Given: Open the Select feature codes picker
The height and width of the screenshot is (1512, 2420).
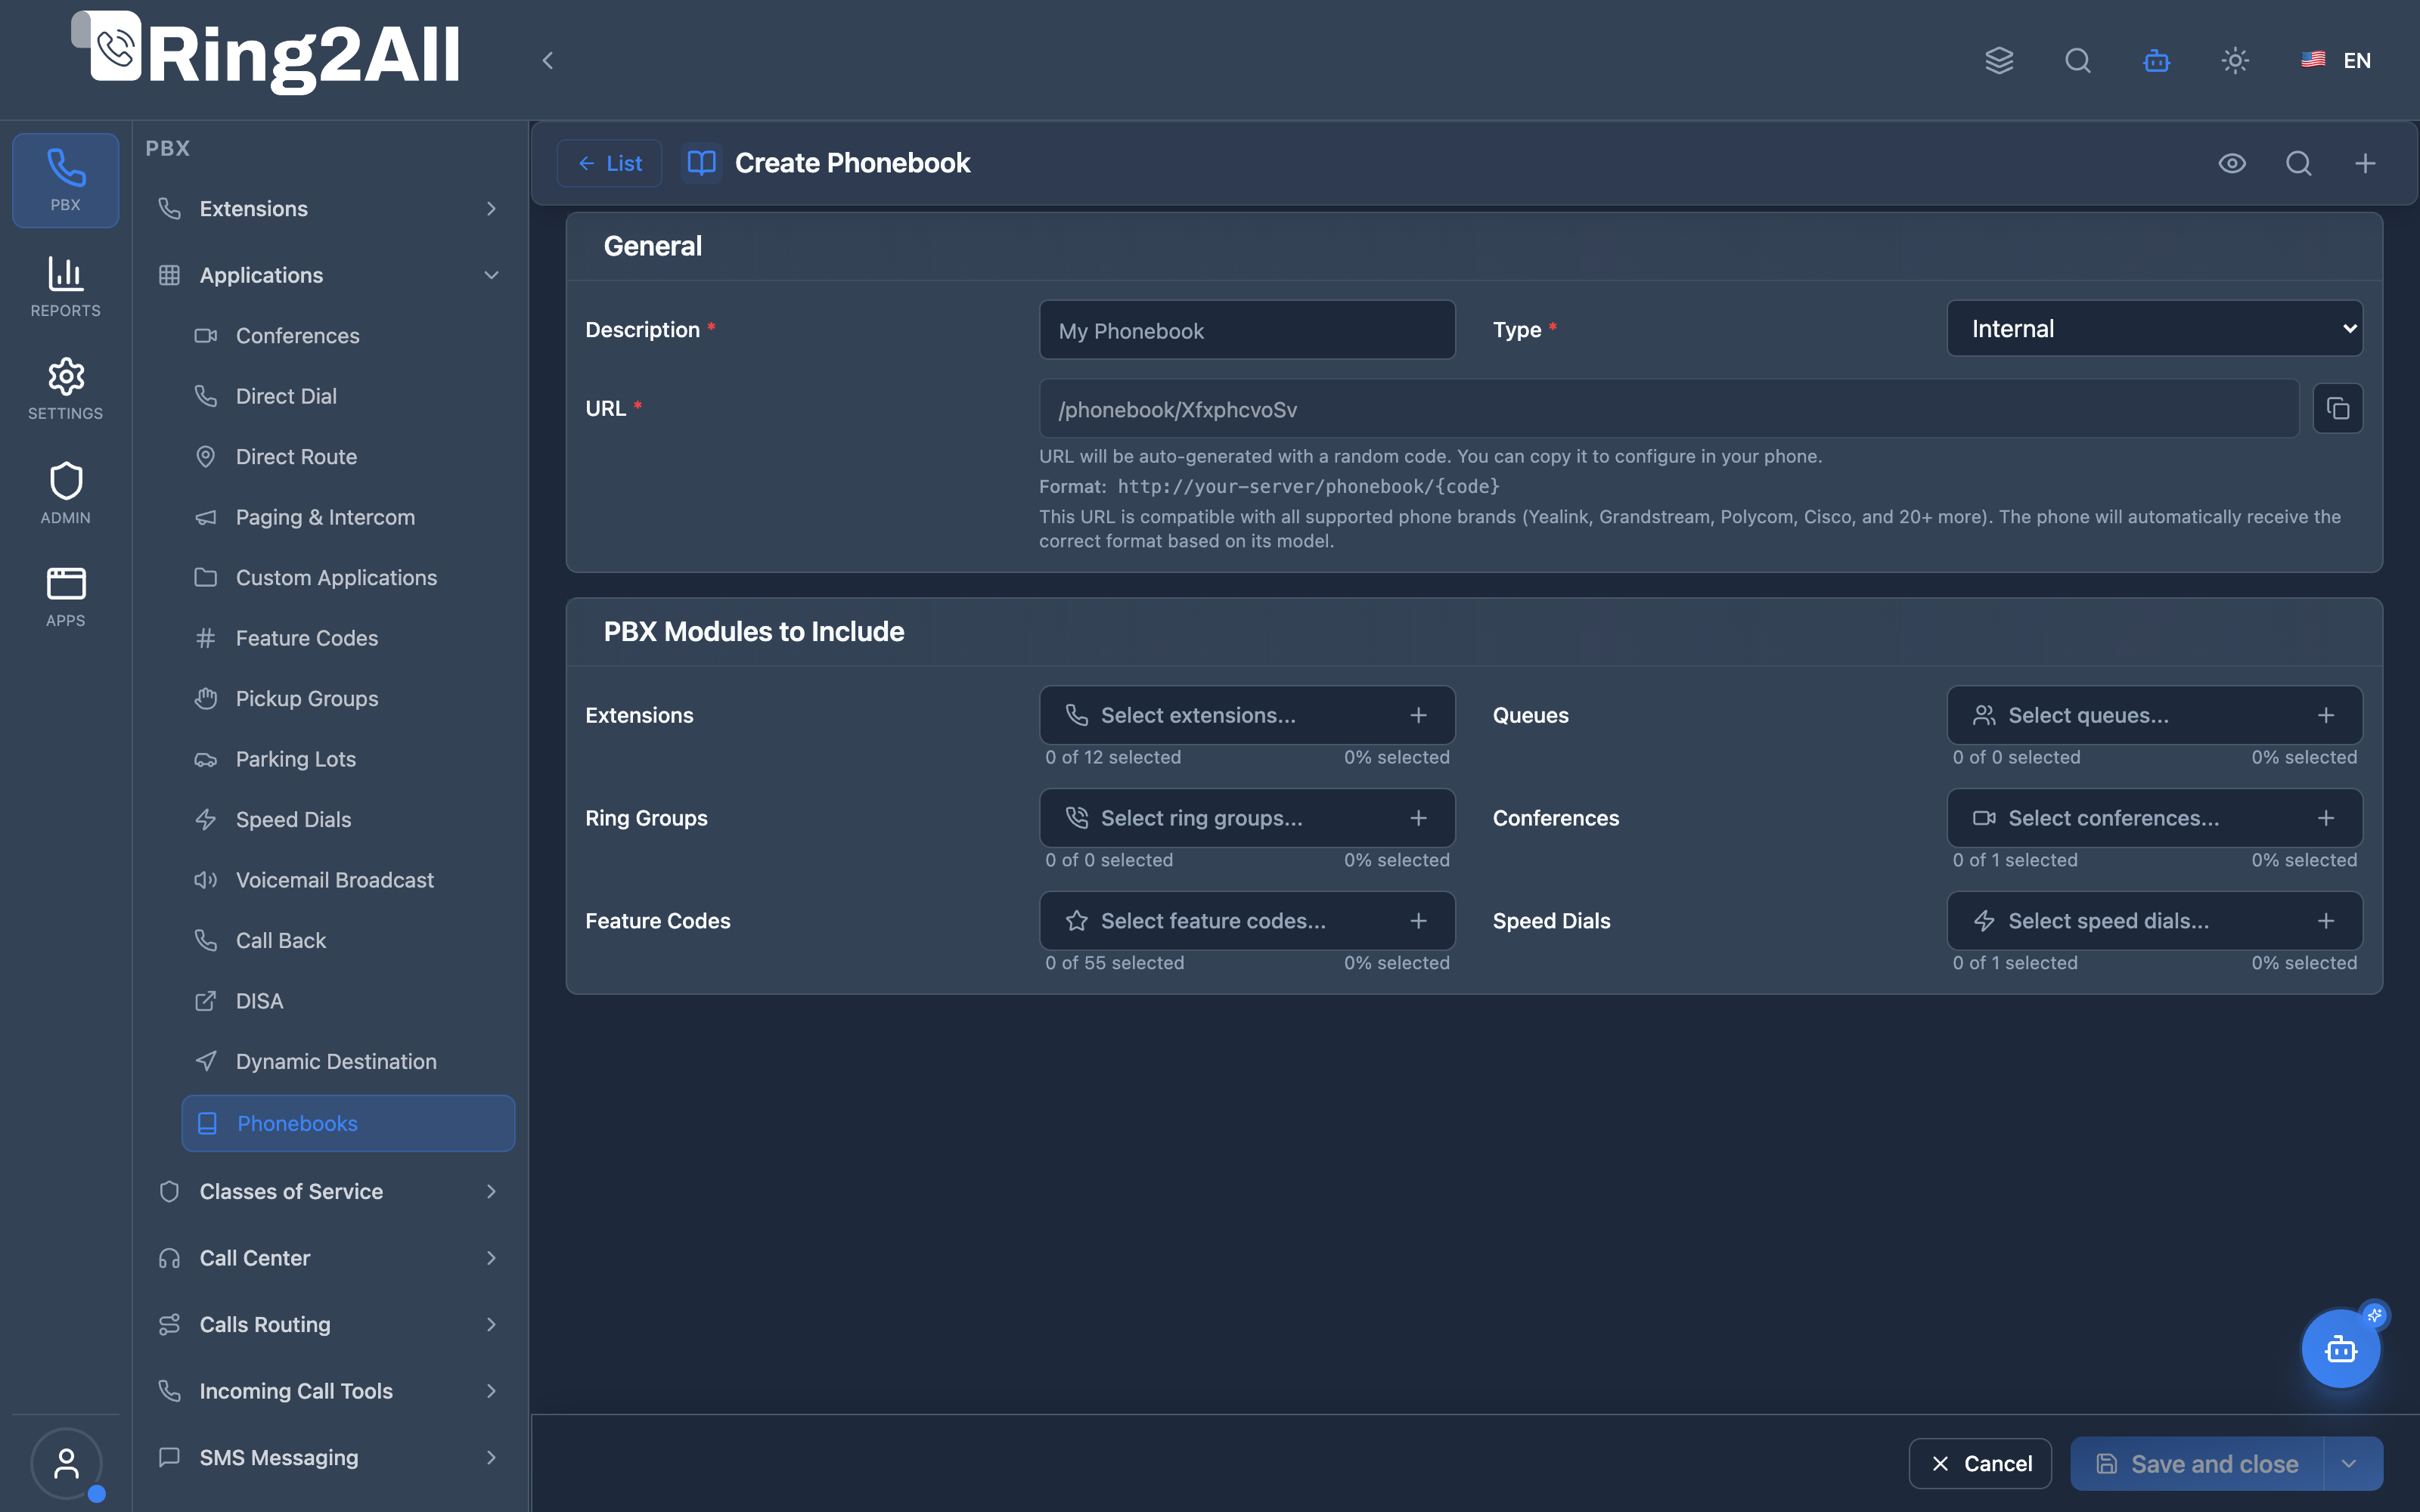Looking at the screenshot, I should coord(1247,921).
